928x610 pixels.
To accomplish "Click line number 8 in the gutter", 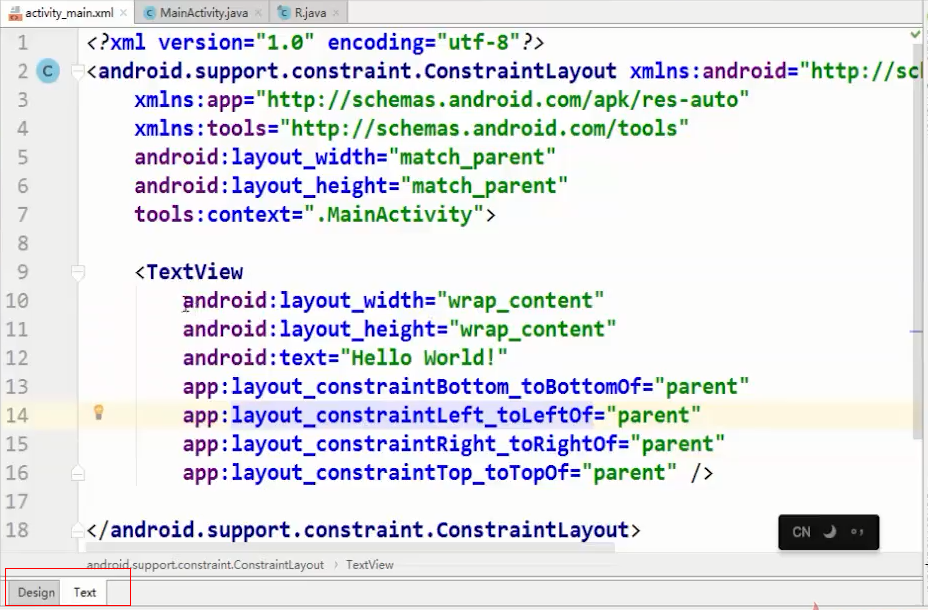I will pyautogui.click(x=22, y=243).
